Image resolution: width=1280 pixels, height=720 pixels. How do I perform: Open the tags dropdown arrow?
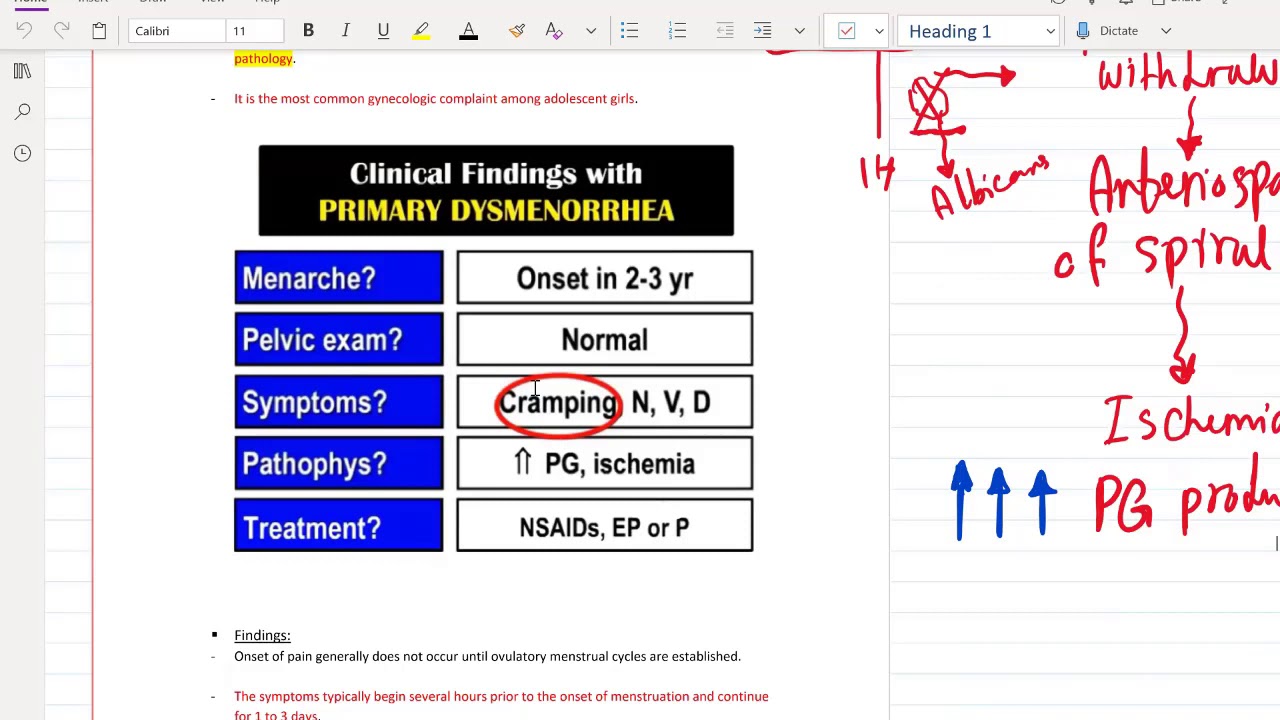[879, 31]
